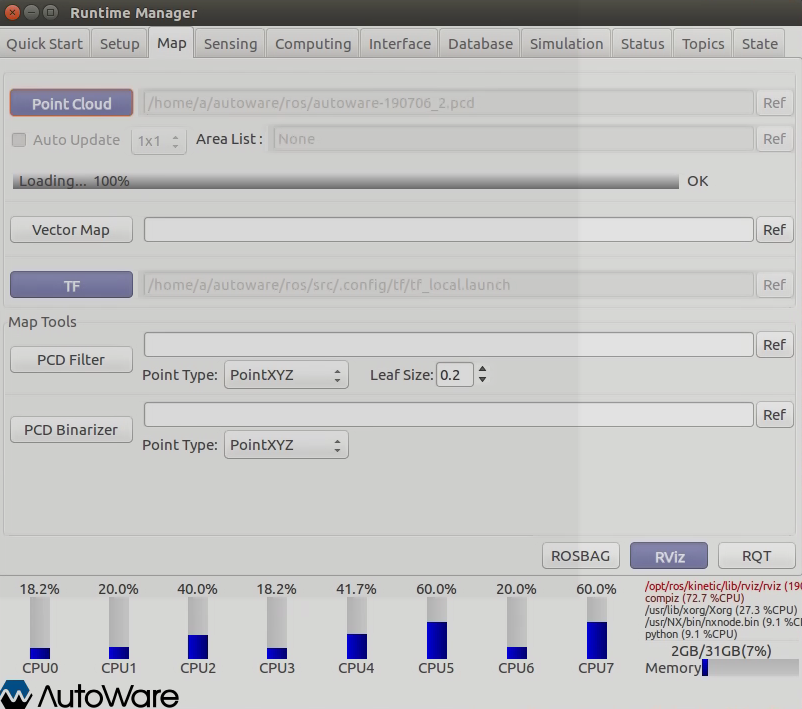The height and width of the screenshot is (709, 802).
Task: Click the rviz process entry in red
Action: click(x=723, y=586)
